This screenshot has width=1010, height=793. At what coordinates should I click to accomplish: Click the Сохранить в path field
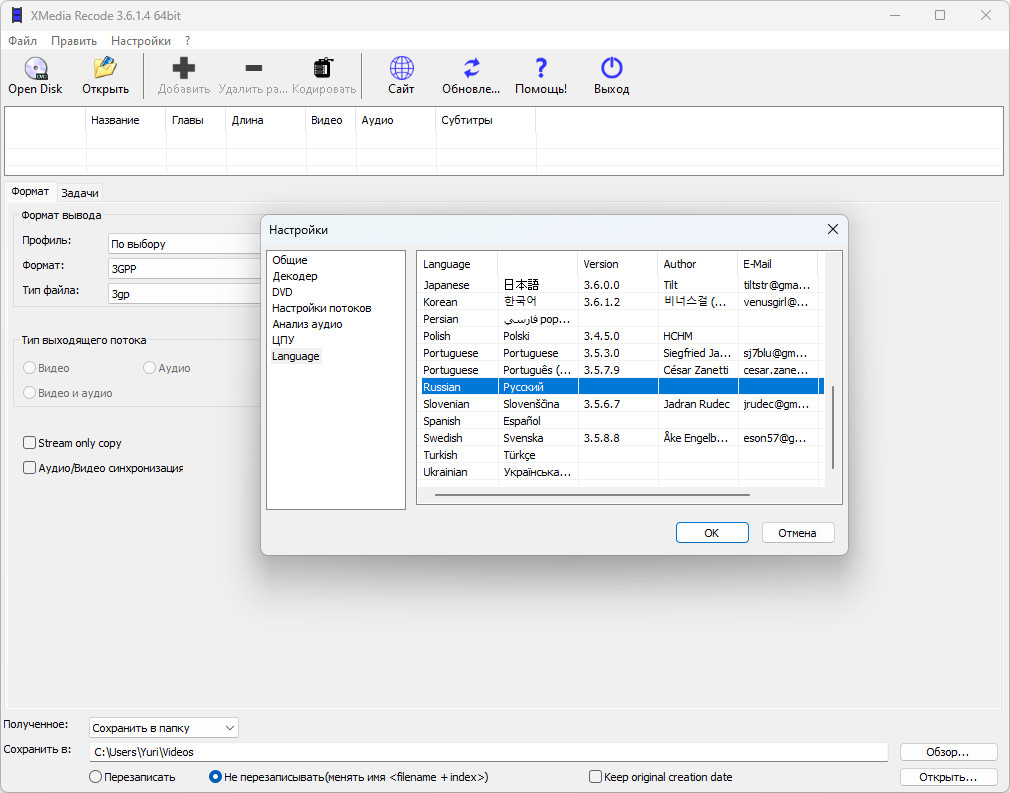(488, 752)
